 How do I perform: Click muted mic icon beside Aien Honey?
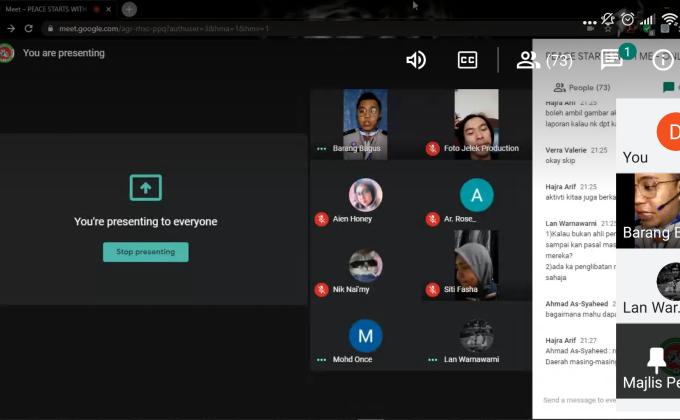pyautogui.click(x=322, y=219)
